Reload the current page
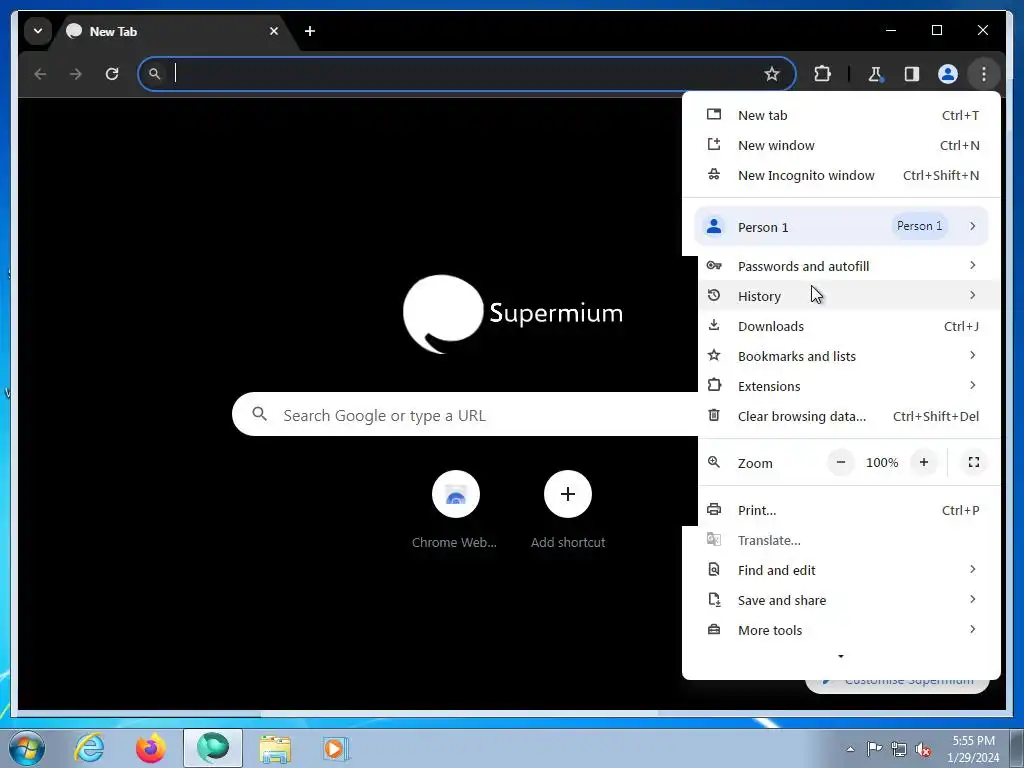 112,74
